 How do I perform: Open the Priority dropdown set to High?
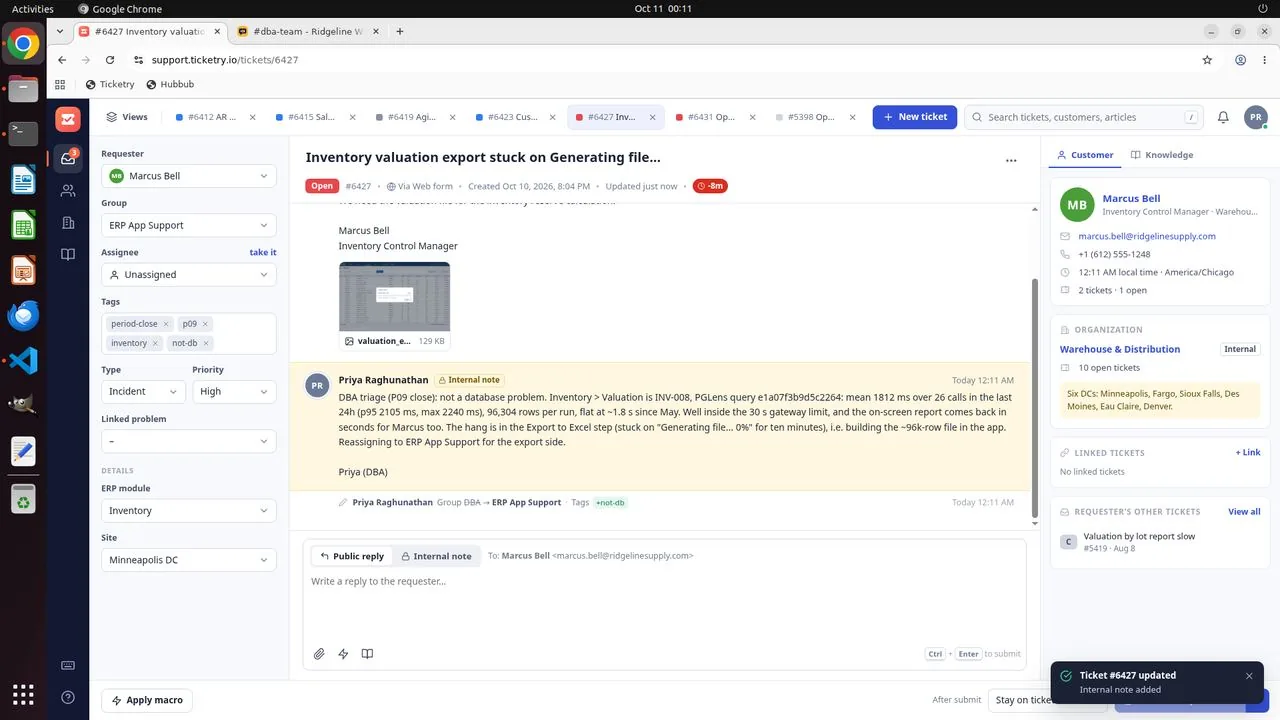(x=234, y=392)
